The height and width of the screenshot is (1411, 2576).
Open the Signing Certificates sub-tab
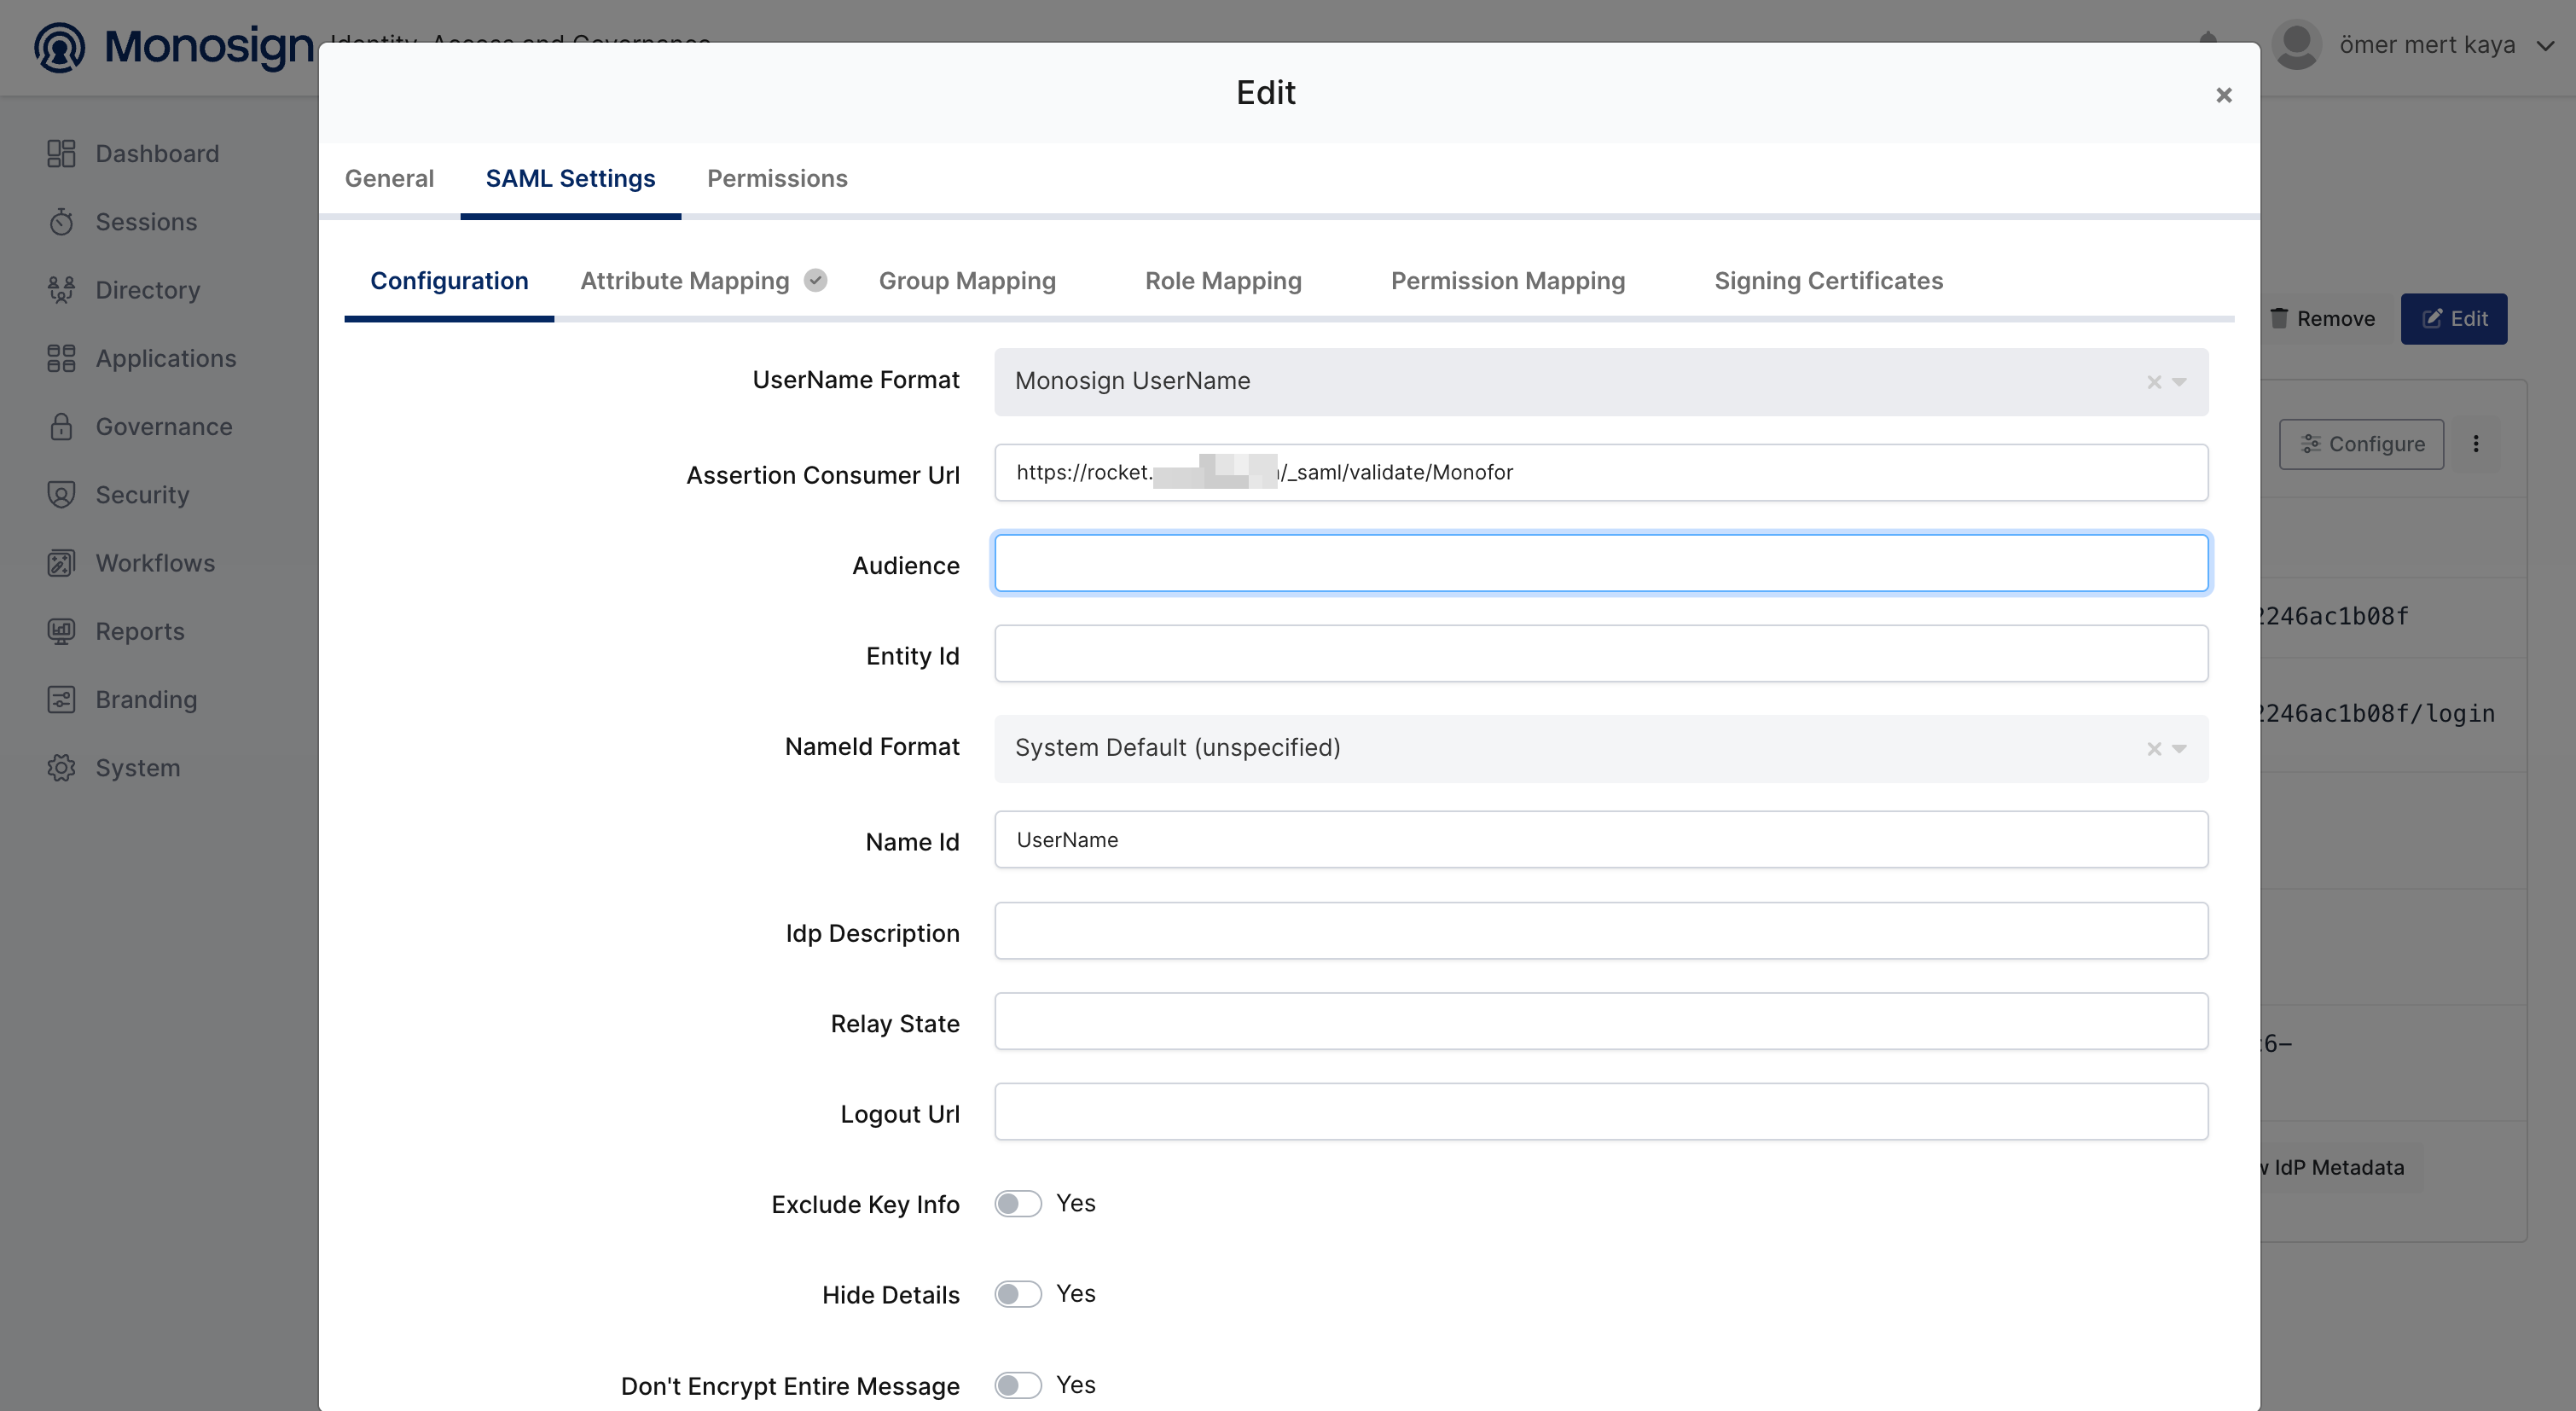click(x=1828, y=281)
